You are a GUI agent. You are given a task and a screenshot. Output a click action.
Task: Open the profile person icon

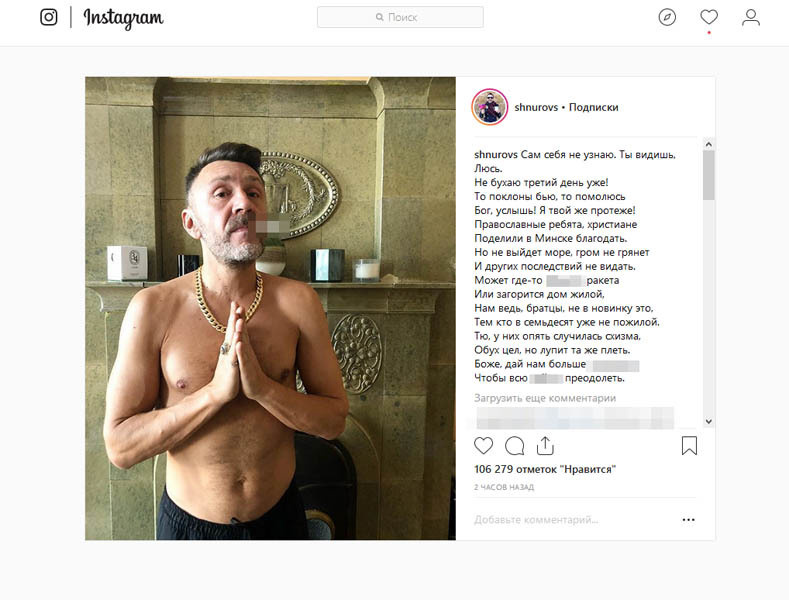pyautogui.click(x=751, y=17)
